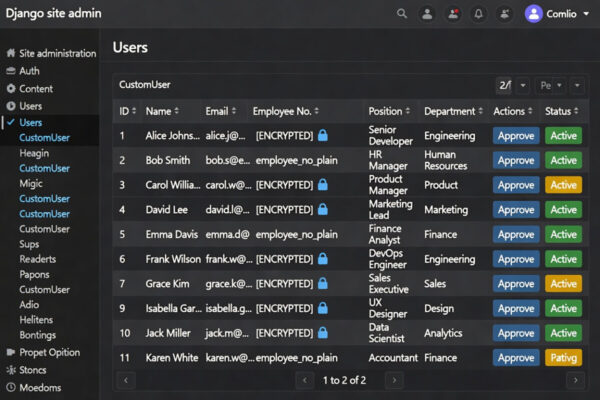Click the Comlio purple avatar
This screenshot has height=400, width=600.
534,14
